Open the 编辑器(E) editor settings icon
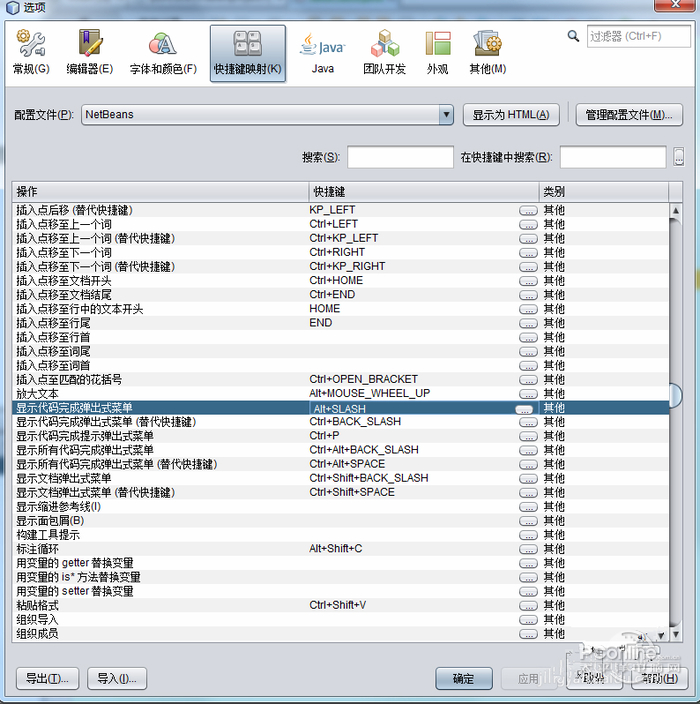 tap(89, 53)
